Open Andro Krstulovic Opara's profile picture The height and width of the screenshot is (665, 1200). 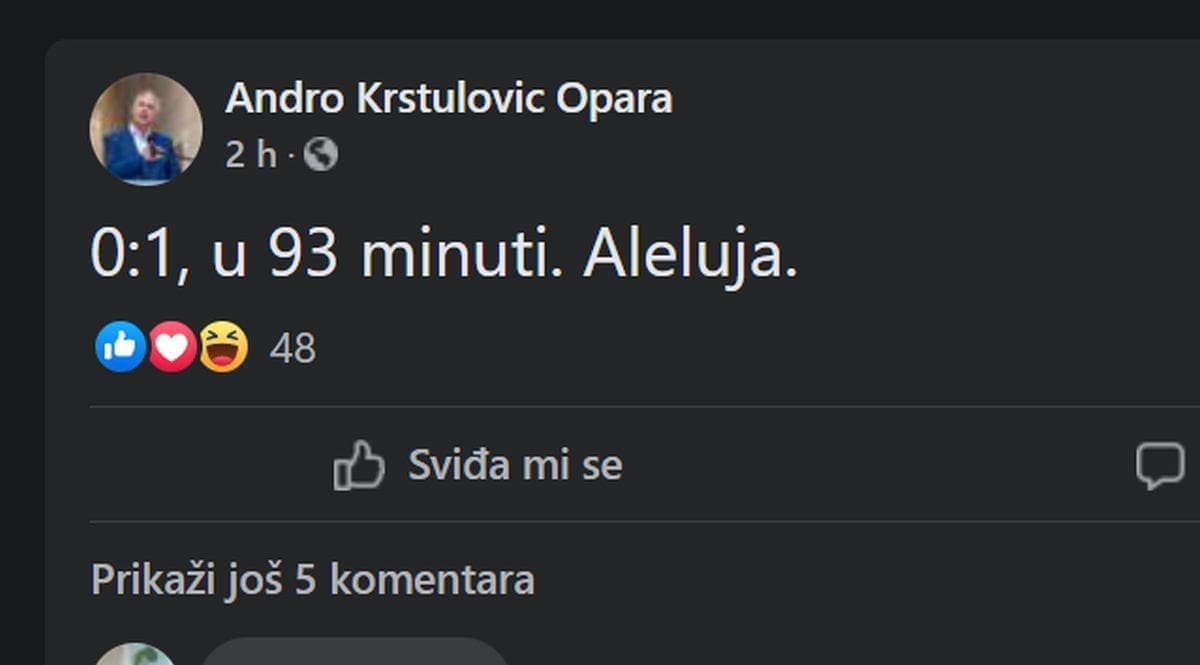(x=146, y=129)
